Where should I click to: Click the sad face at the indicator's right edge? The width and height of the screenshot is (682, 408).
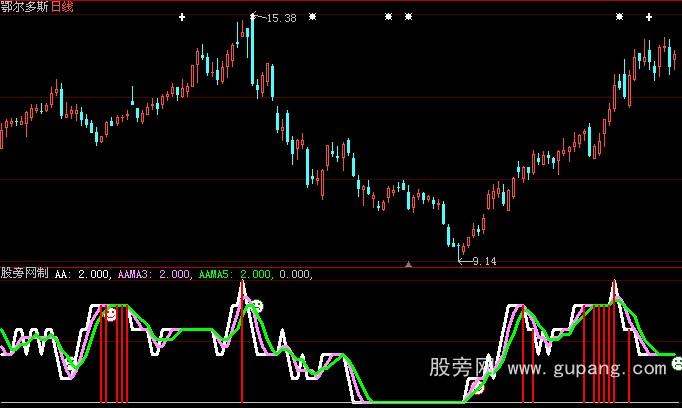[x=677, y=363]
